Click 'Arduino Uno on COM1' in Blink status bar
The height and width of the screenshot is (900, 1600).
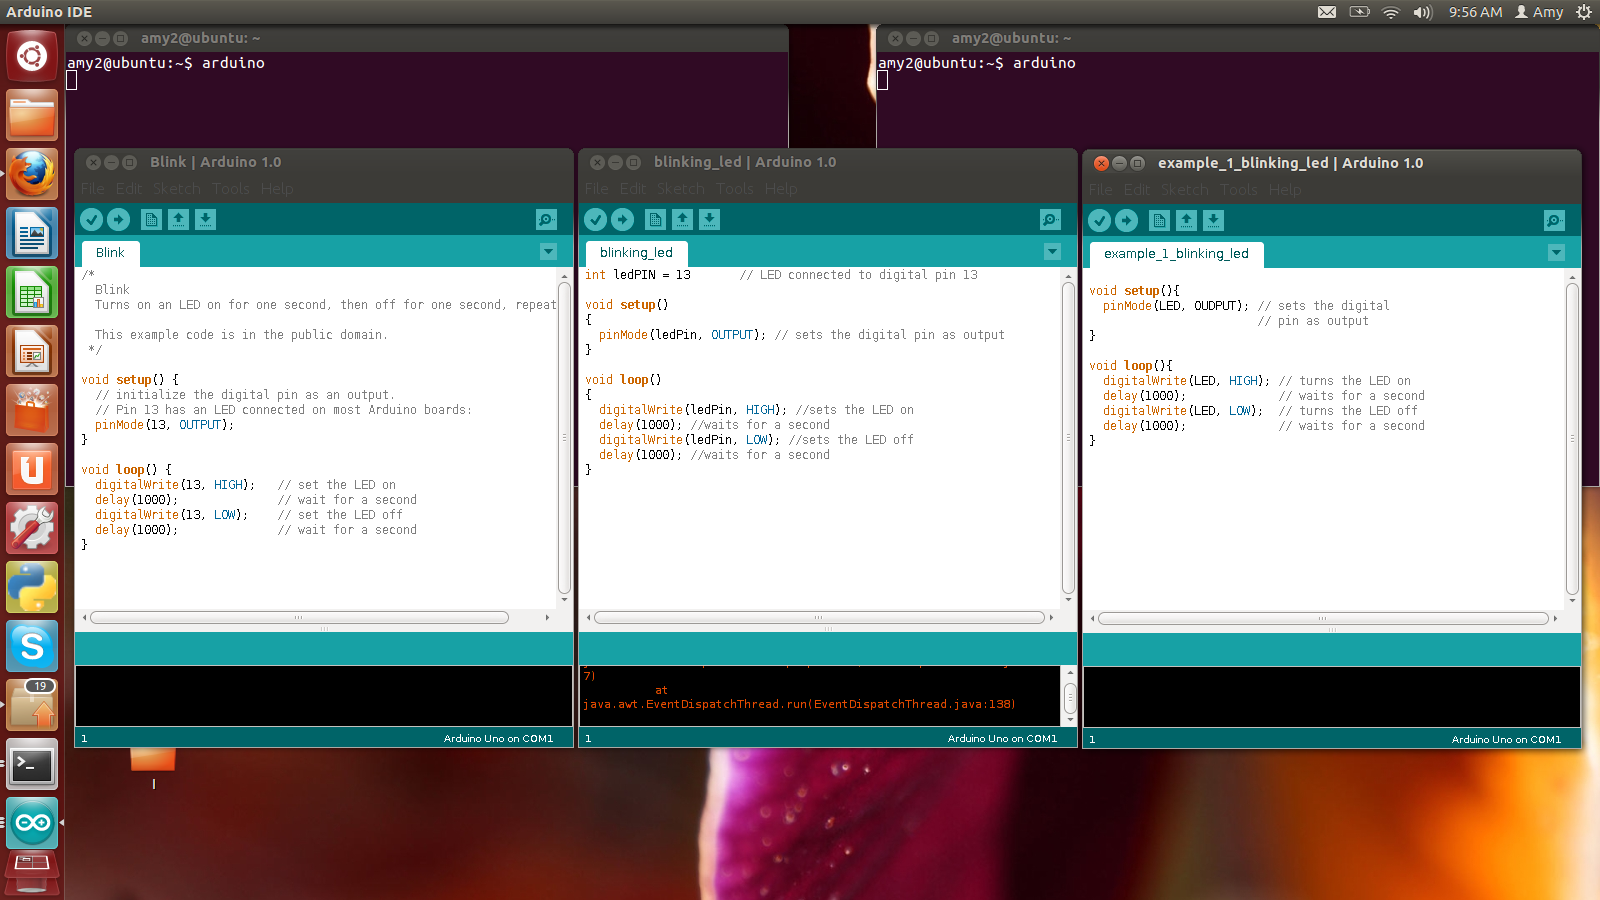(498, 738)
